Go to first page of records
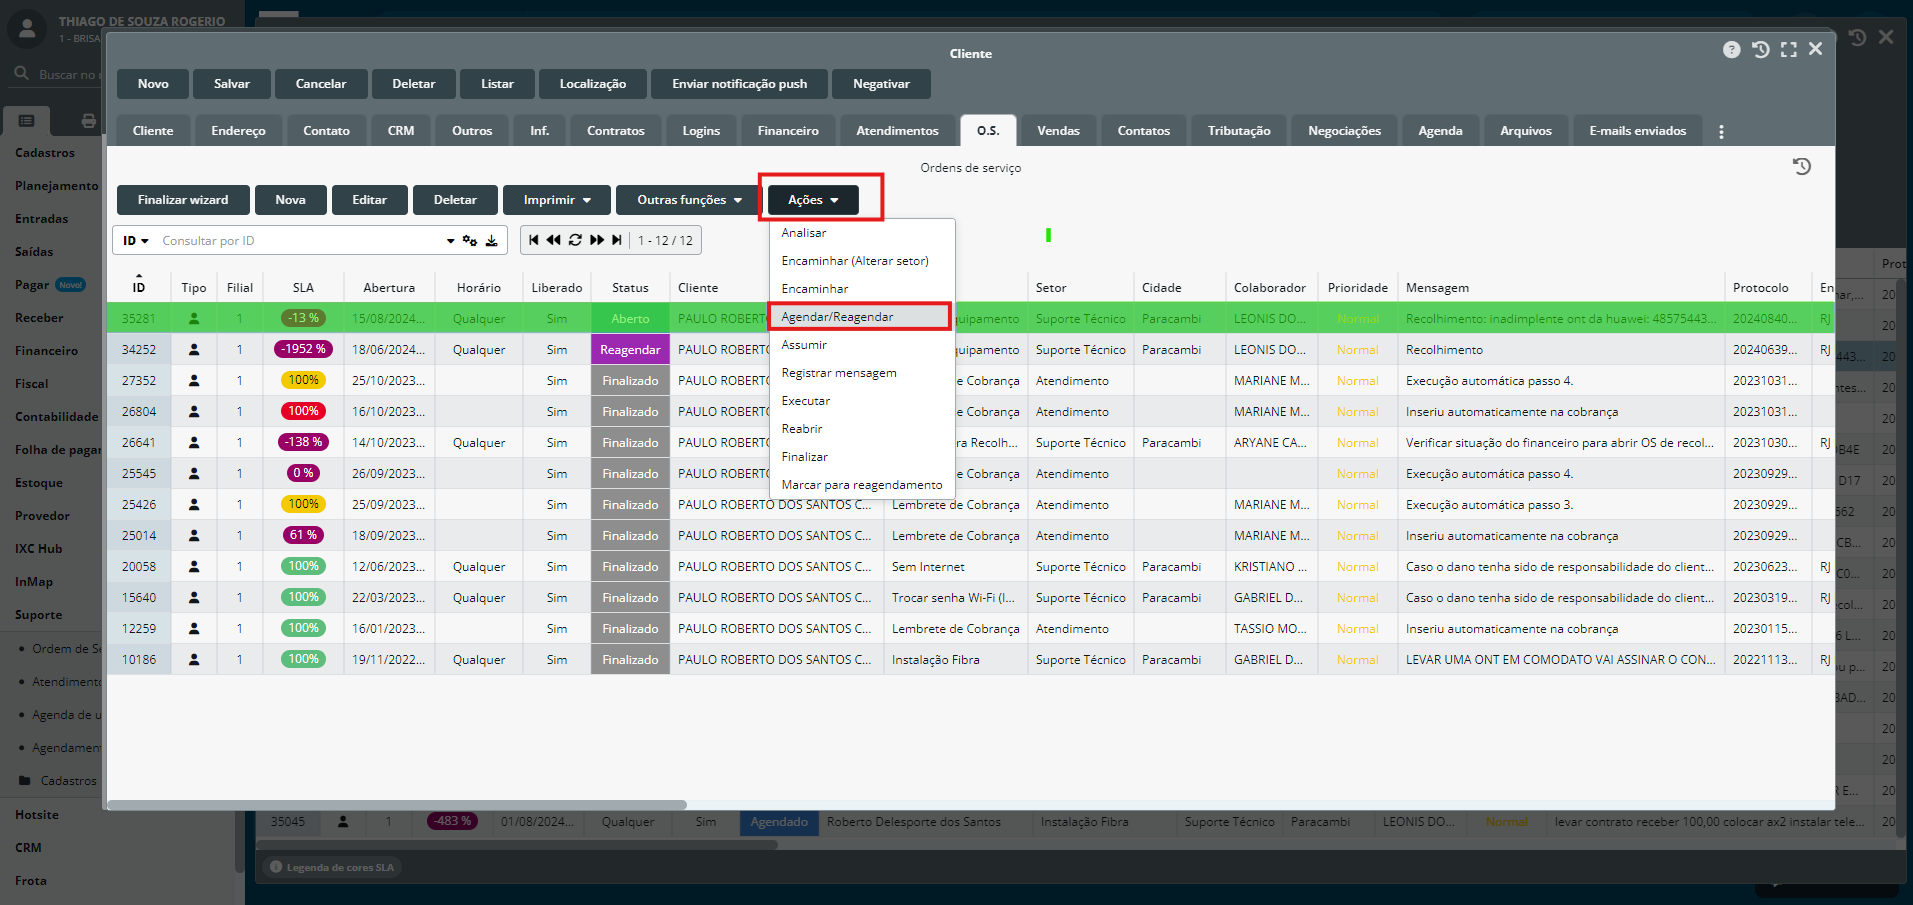This screenshot has height=905, width=1913. click(534, 240)
